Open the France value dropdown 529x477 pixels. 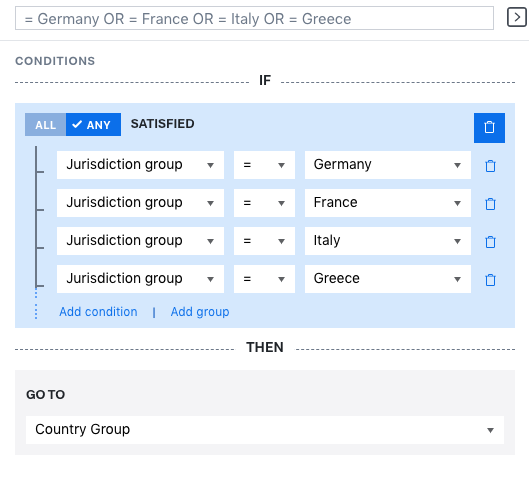[388, 203]
